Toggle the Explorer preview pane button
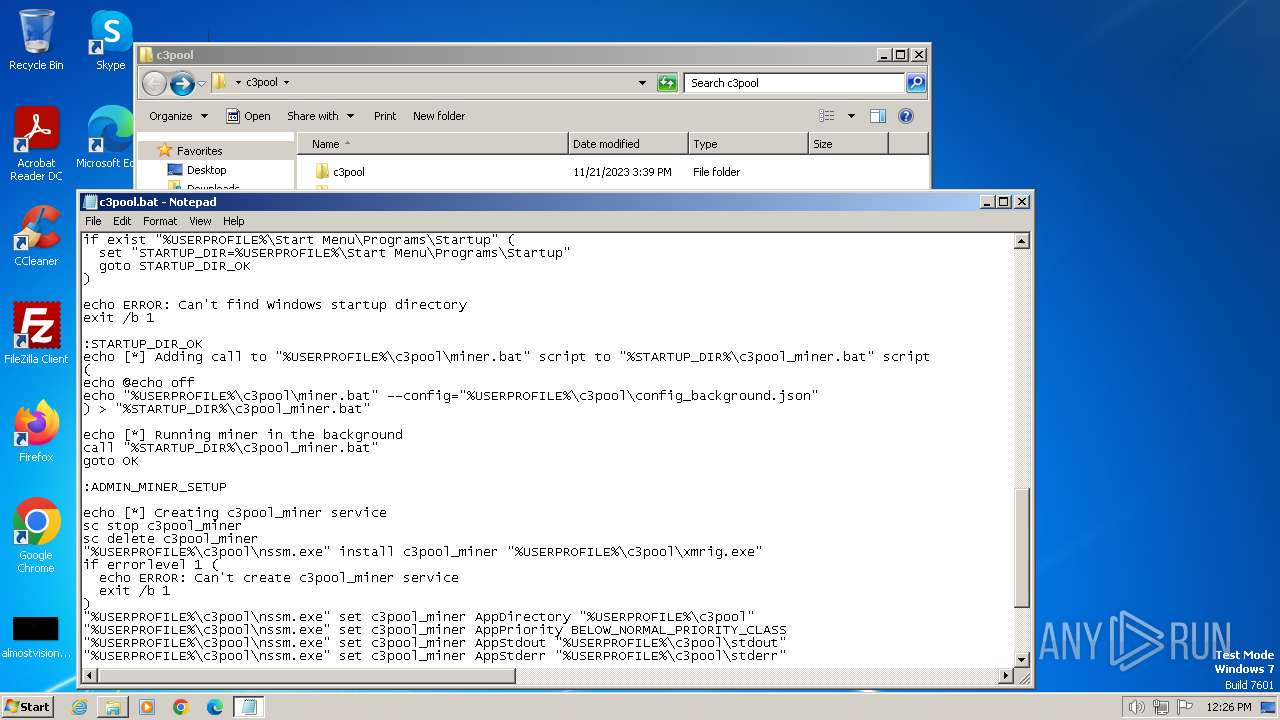 (x=877, y=116)
